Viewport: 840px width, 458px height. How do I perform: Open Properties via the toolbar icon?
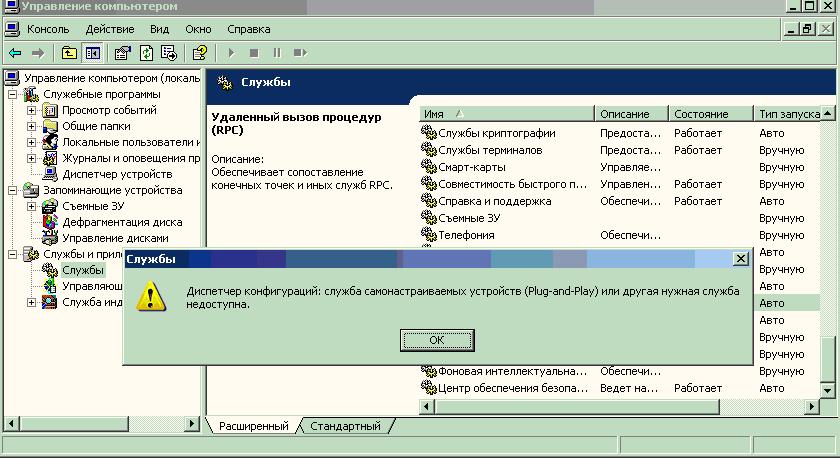tap(123, 53)
